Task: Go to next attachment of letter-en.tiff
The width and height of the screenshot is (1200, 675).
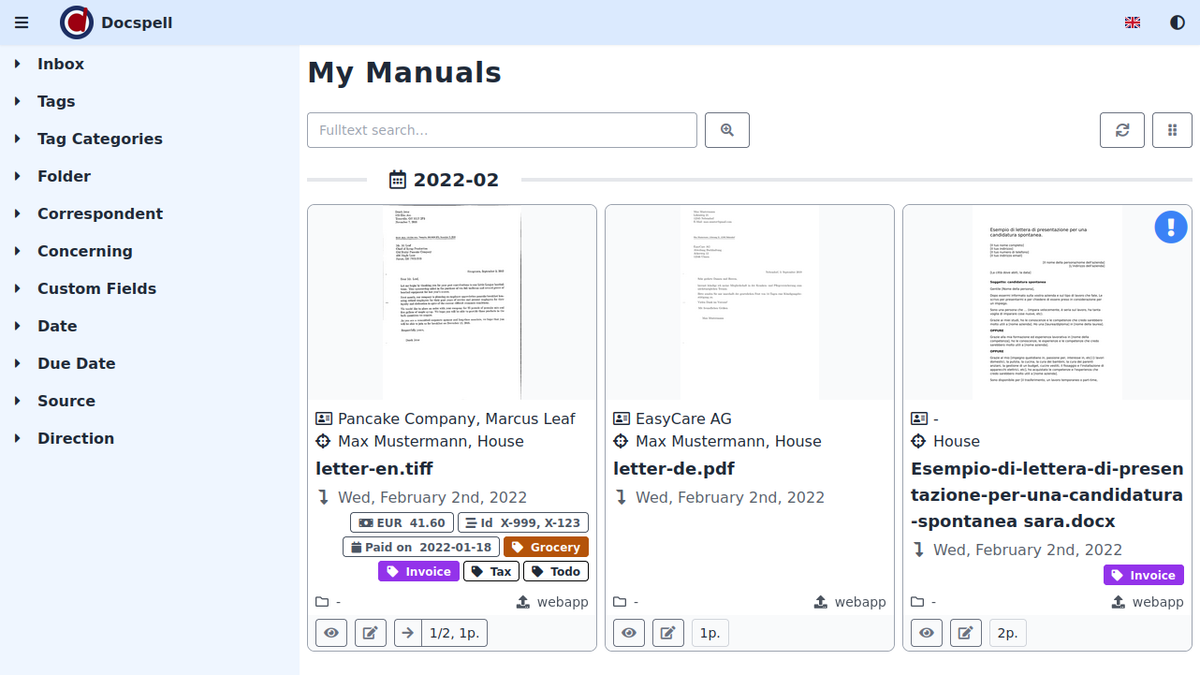Action: pyautogui.click(x=408, y=633)
